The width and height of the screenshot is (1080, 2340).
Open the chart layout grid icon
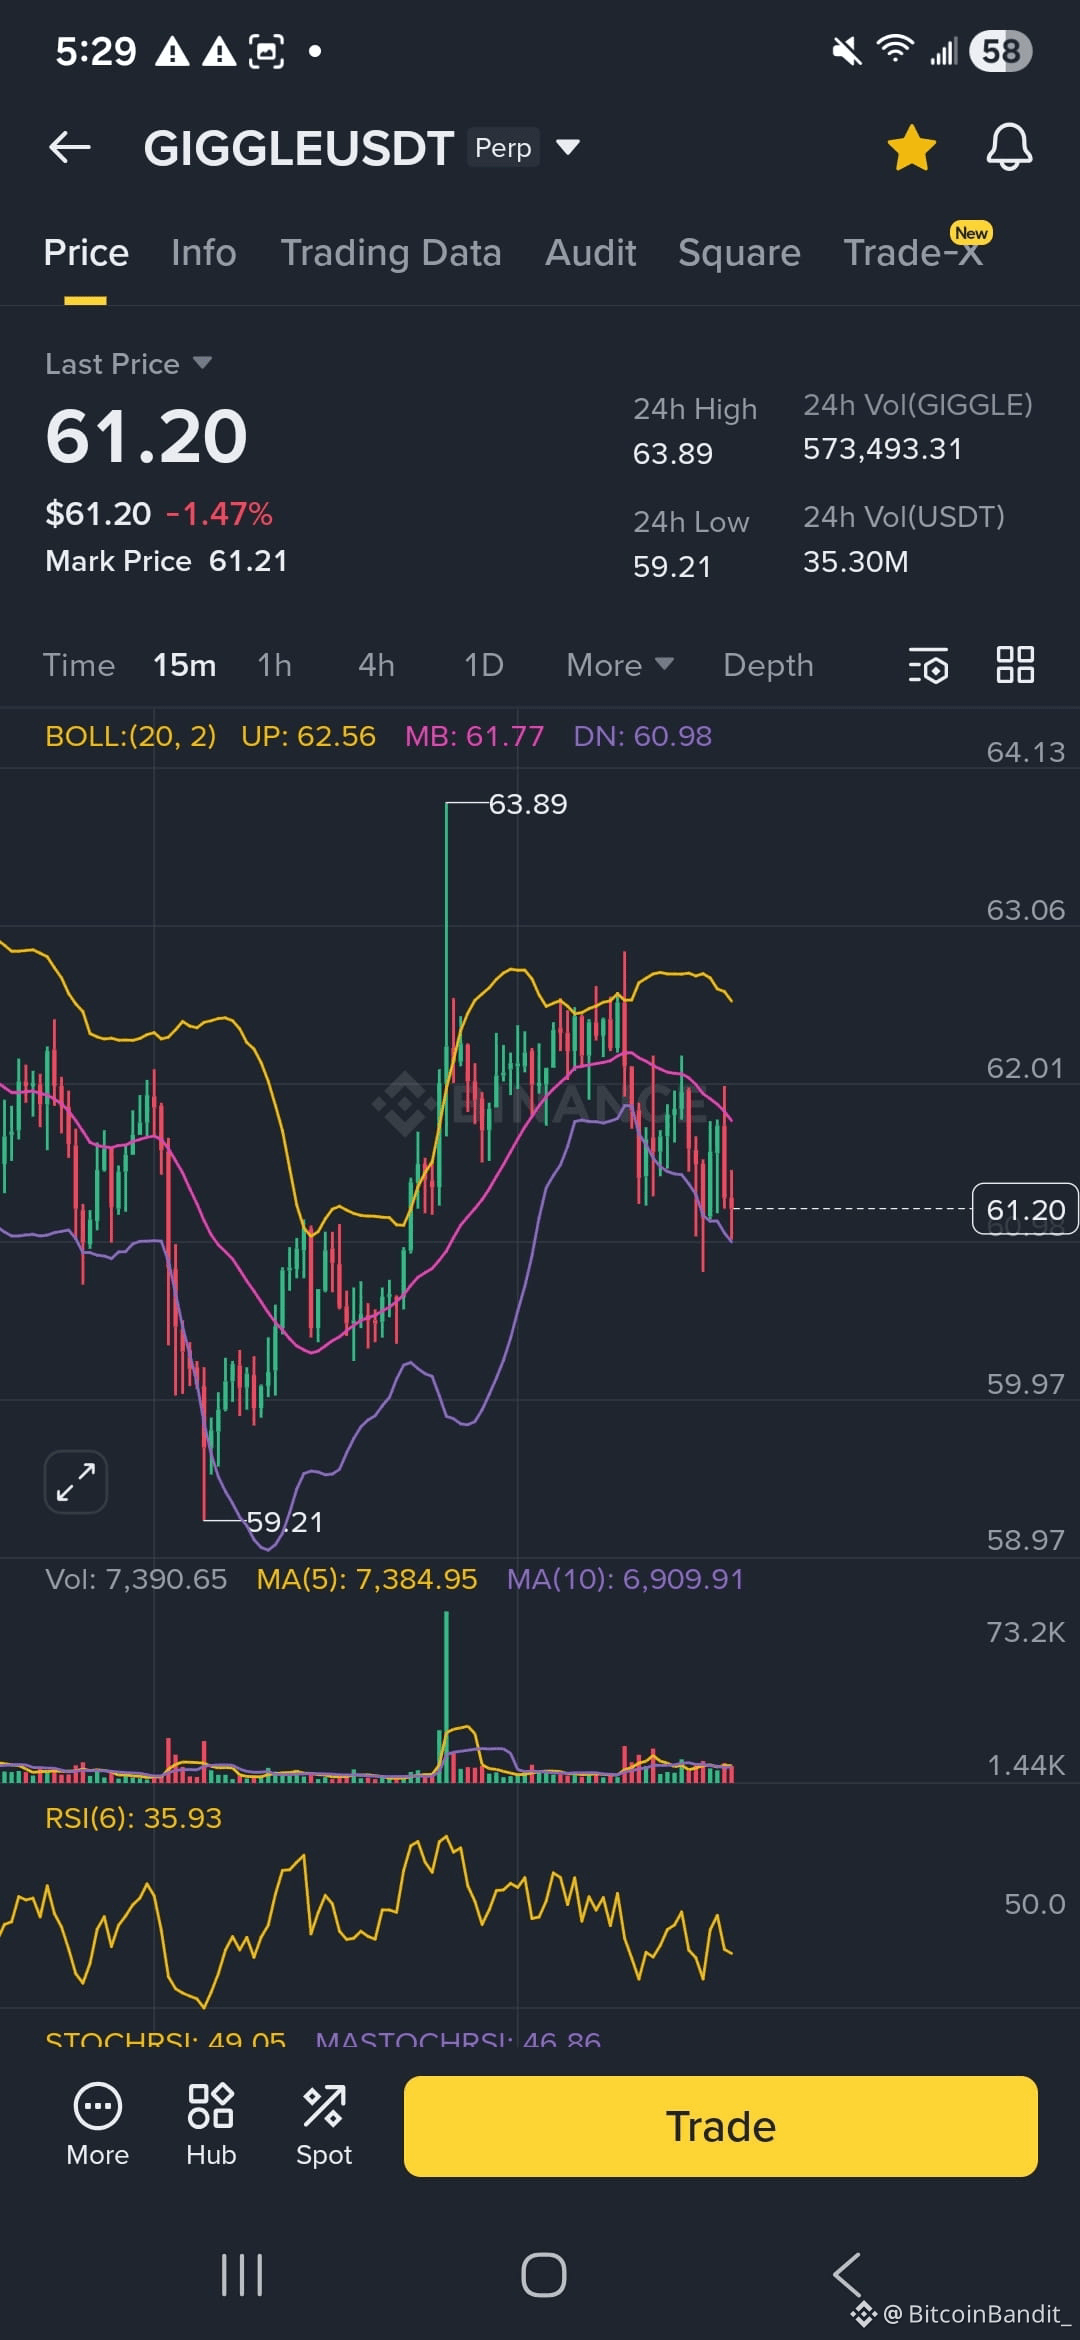pyautogui.click(x=1015, y=664)
